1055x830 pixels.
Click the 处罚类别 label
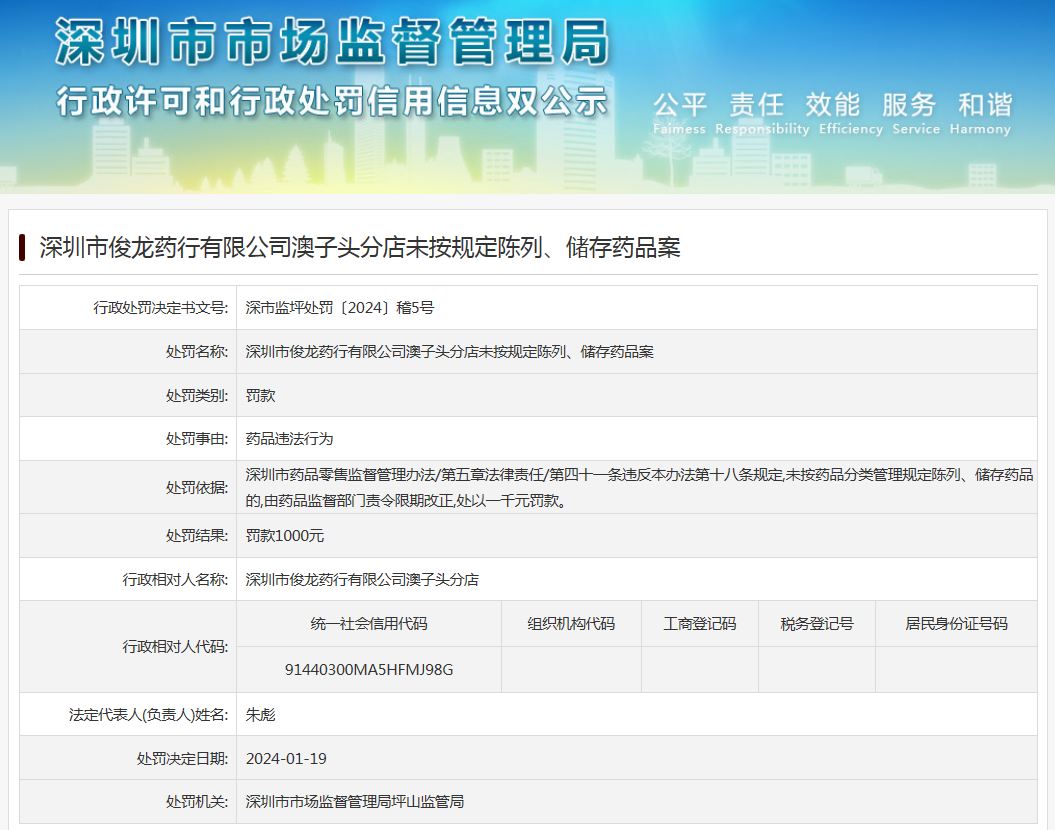coord(197,395)
